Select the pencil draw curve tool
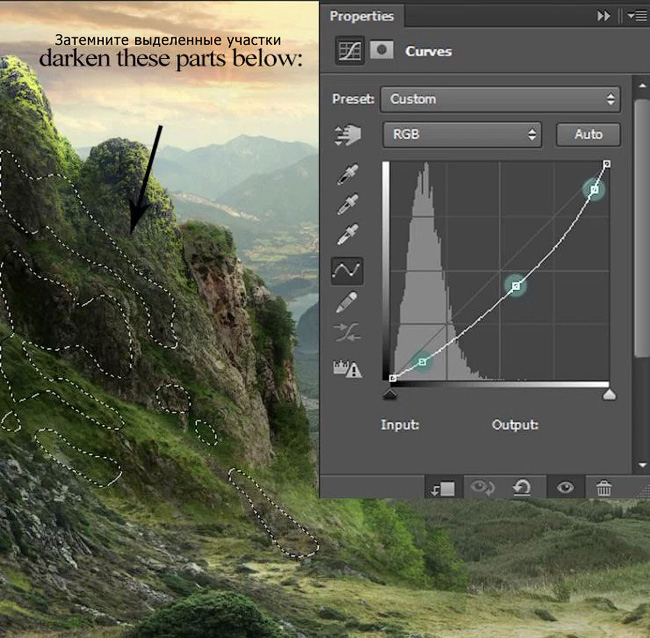 coord(347,302)
